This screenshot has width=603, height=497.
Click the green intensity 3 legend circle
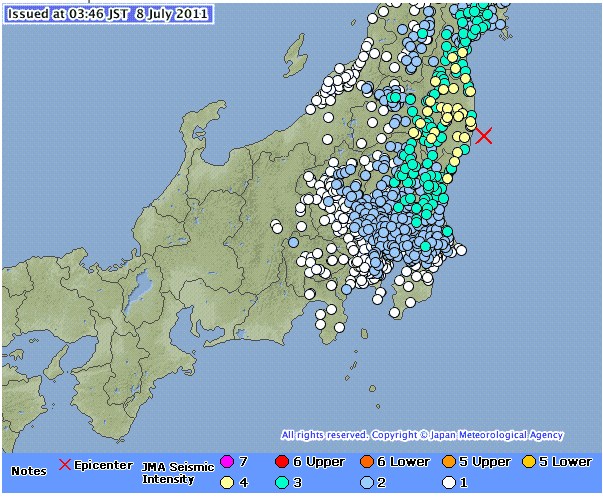tap(280, 480)
